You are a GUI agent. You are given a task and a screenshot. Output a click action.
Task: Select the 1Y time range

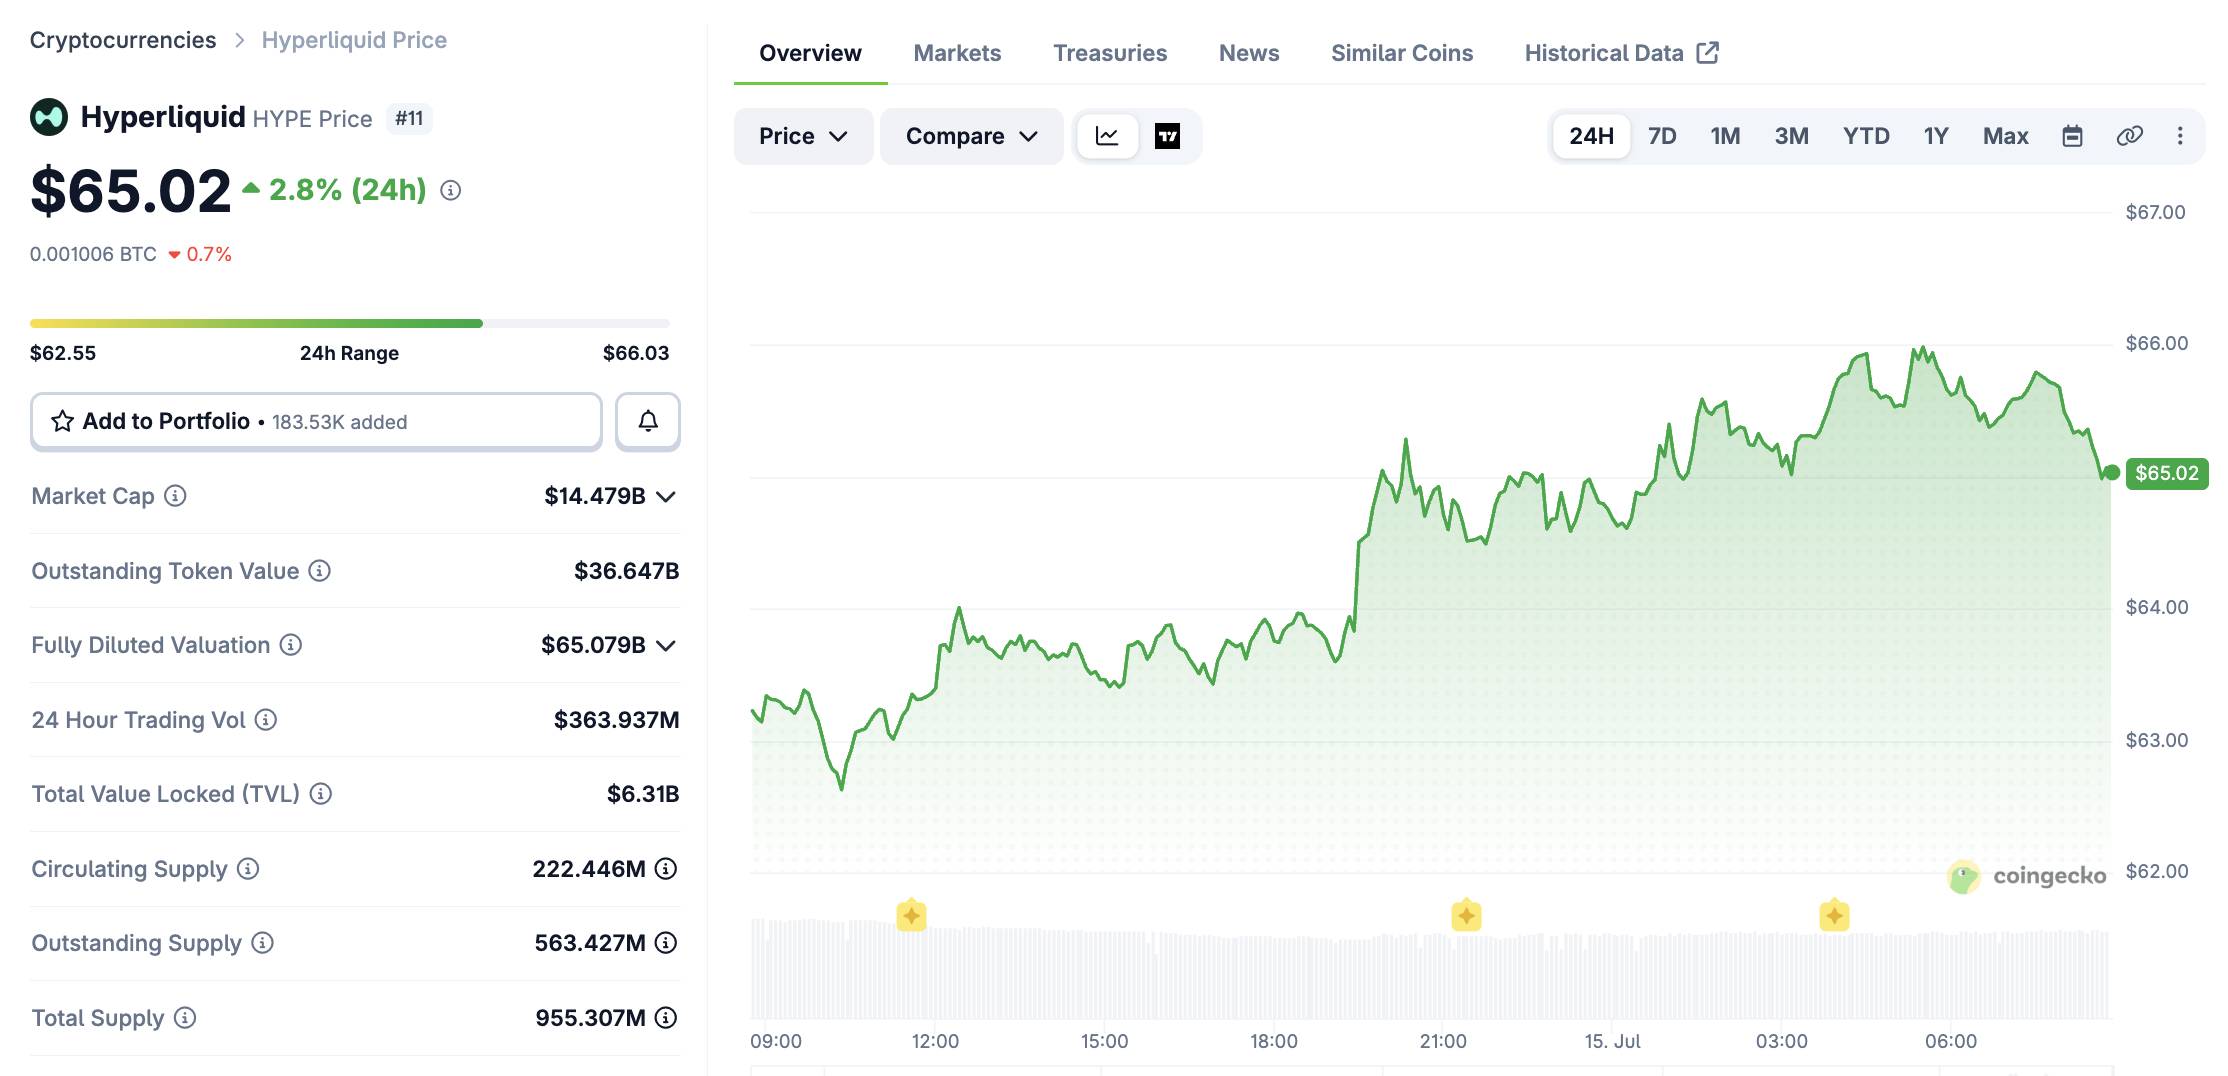pos(1936,136)
